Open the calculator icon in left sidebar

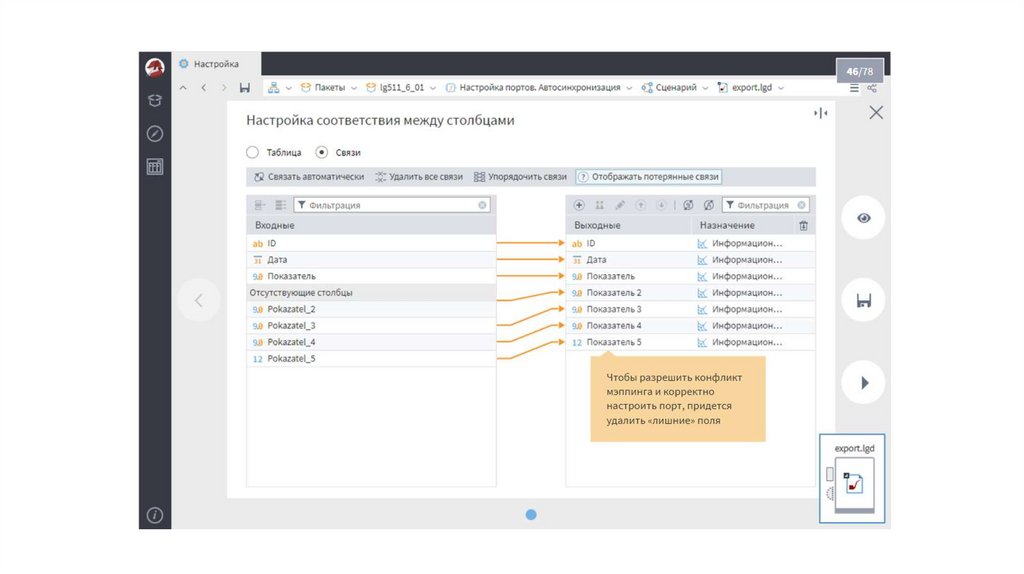(x=155, y=167)
